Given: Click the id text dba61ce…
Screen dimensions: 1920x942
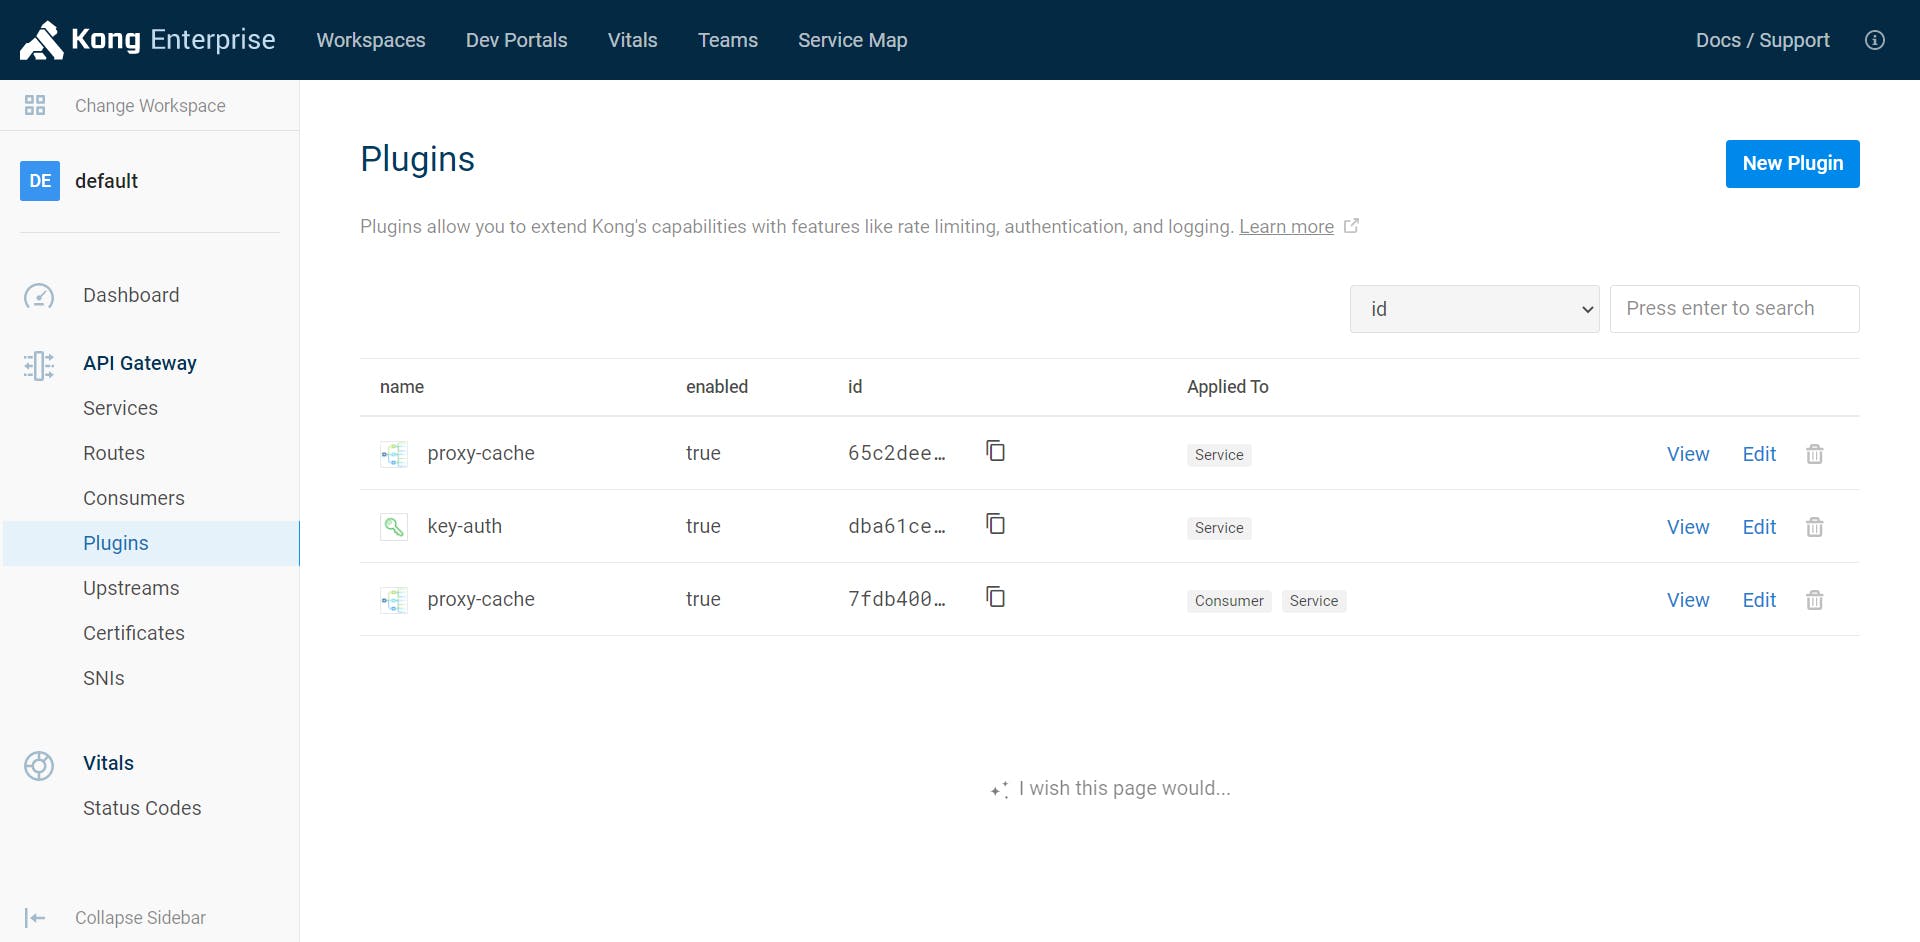Looking at the screenshot, I should (897, 527).
